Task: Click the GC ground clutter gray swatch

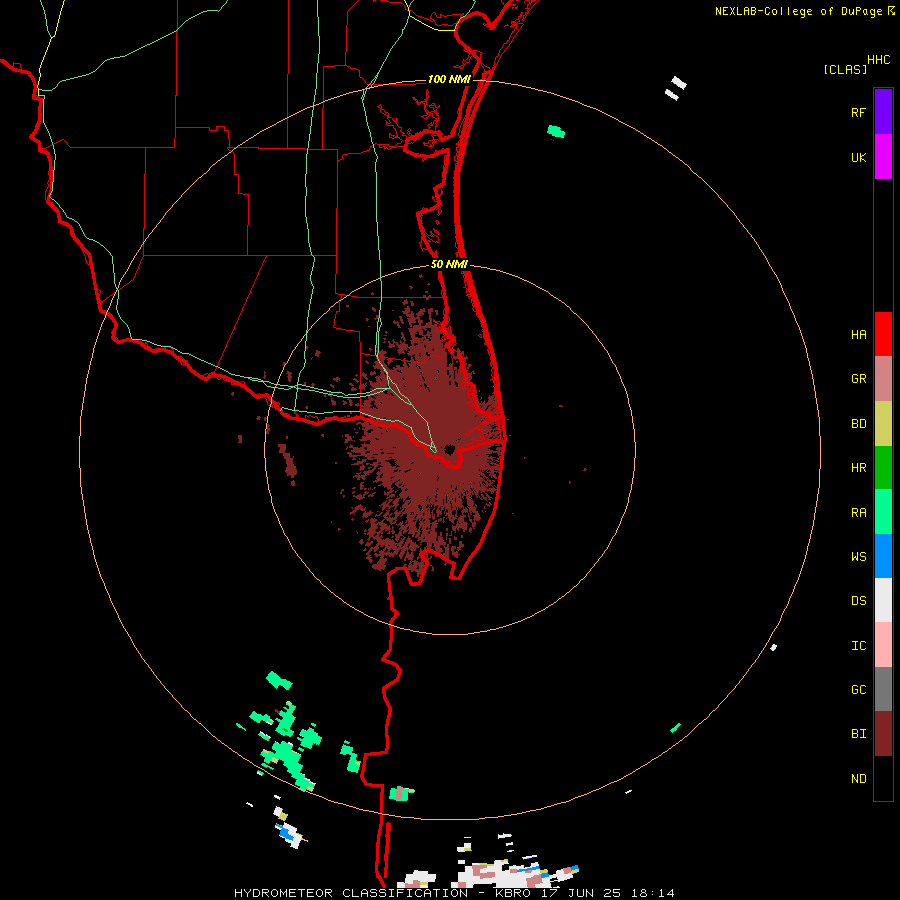Action: (883, 689)
